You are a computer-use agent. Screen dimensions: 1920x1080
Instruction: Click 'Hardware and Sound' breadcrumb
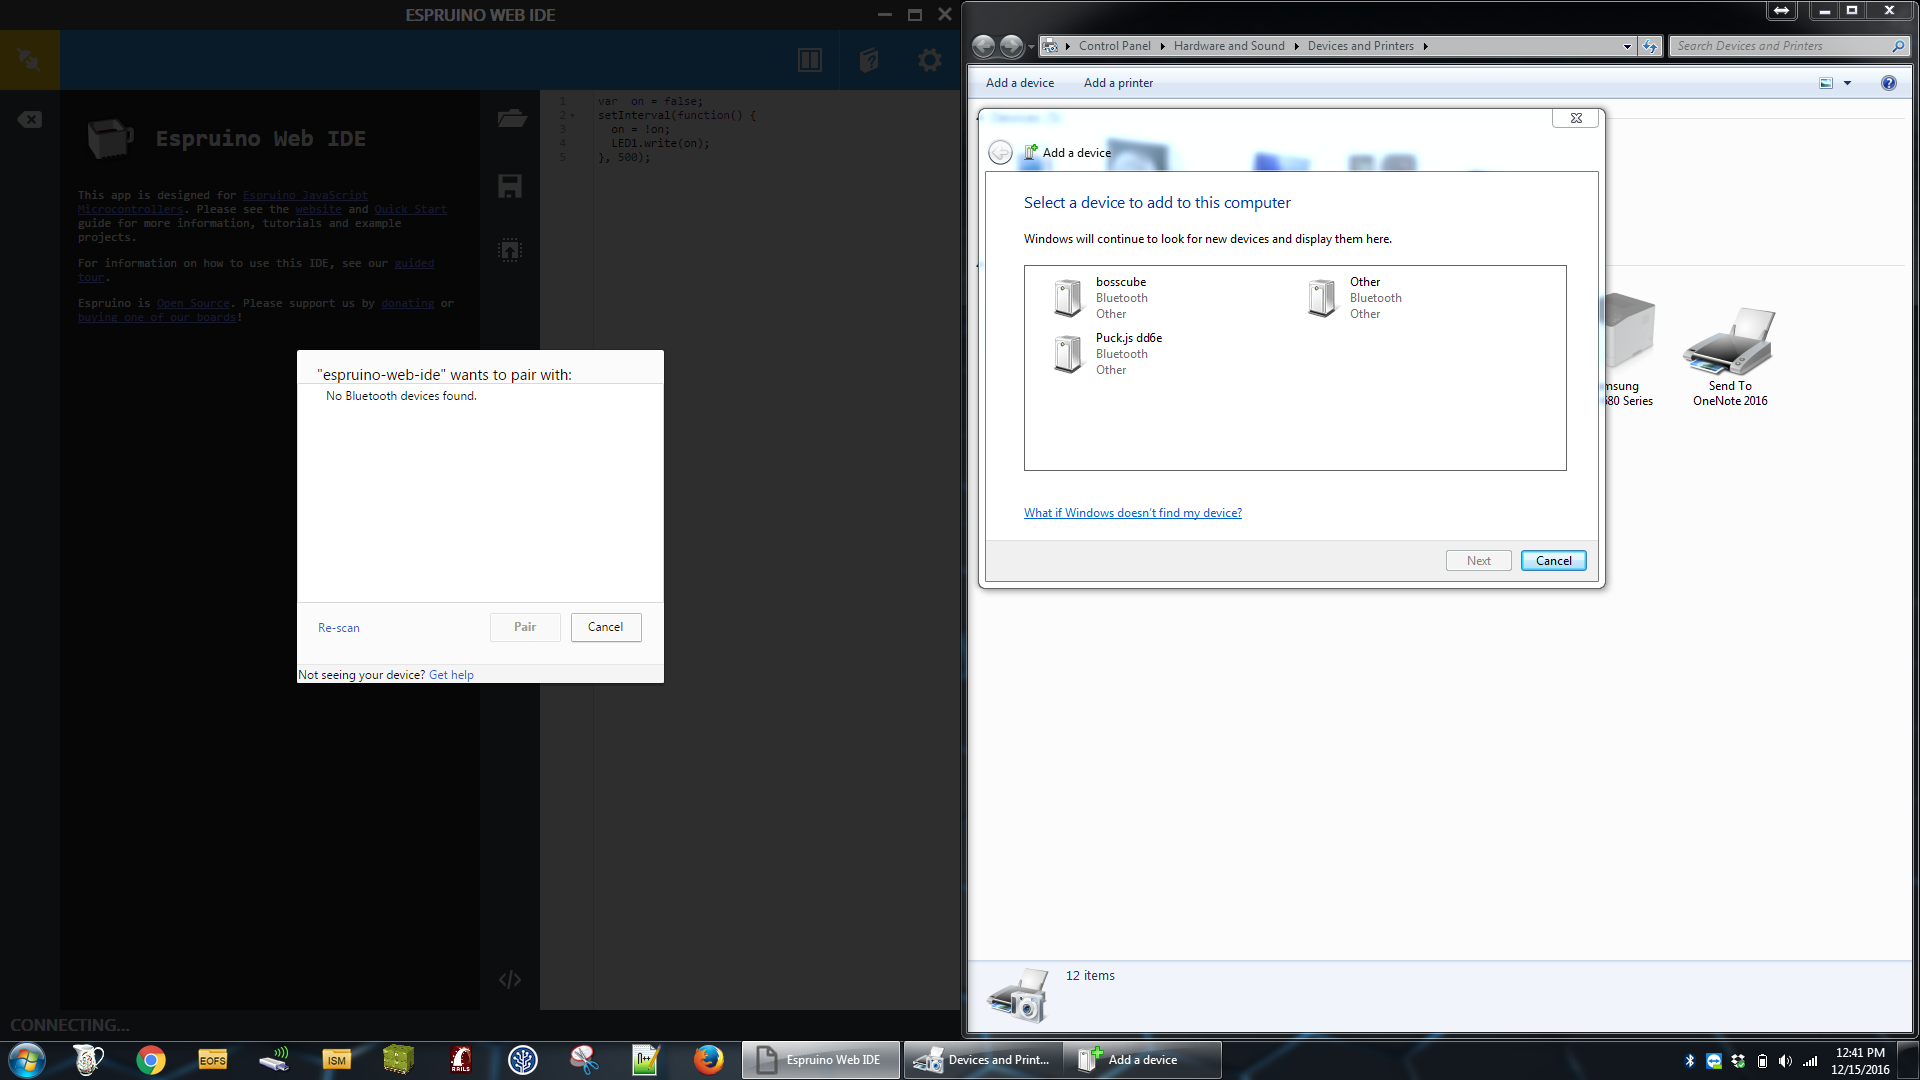(1229, 46)
